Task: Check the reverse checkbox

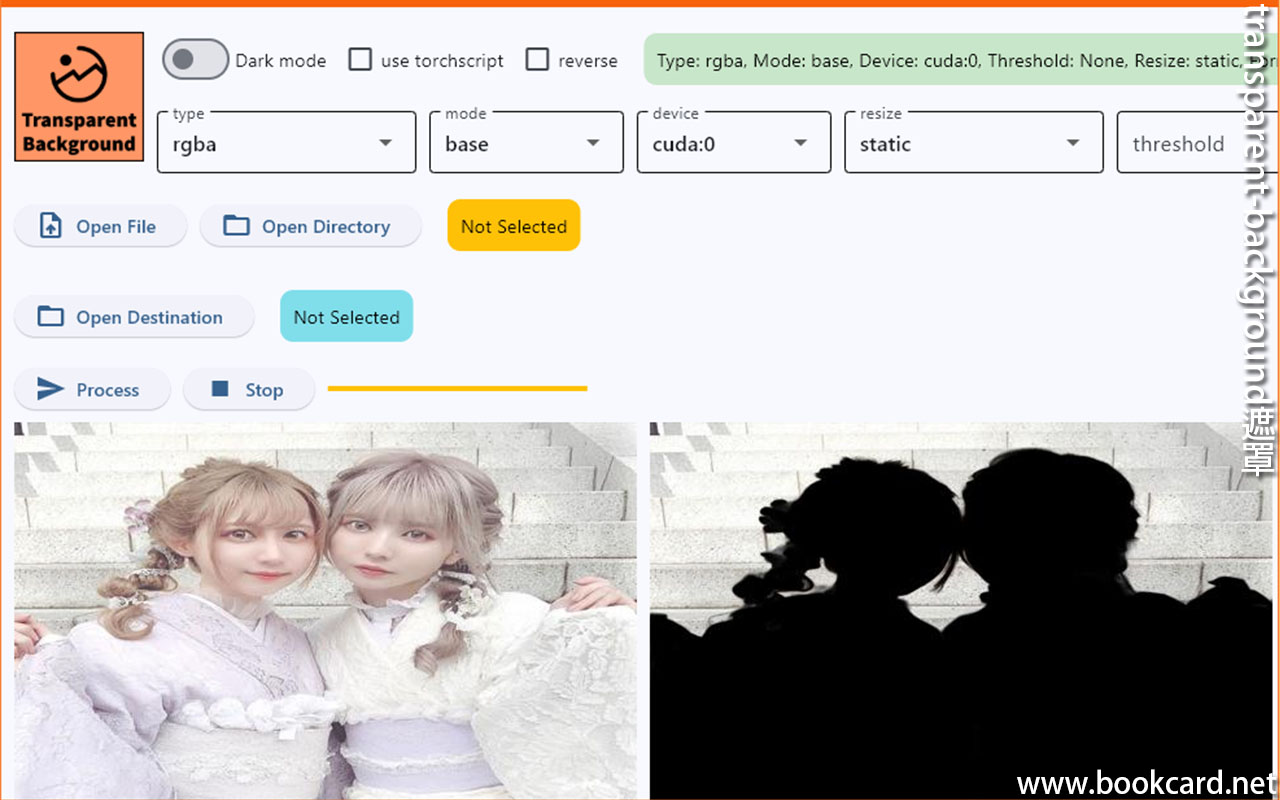Action: [537, 60]
